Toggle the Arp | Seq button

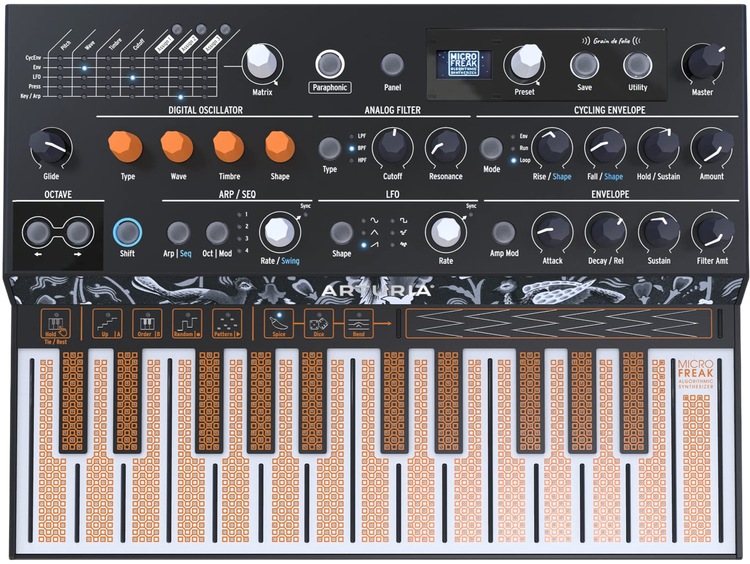click(x=178, y=233)
